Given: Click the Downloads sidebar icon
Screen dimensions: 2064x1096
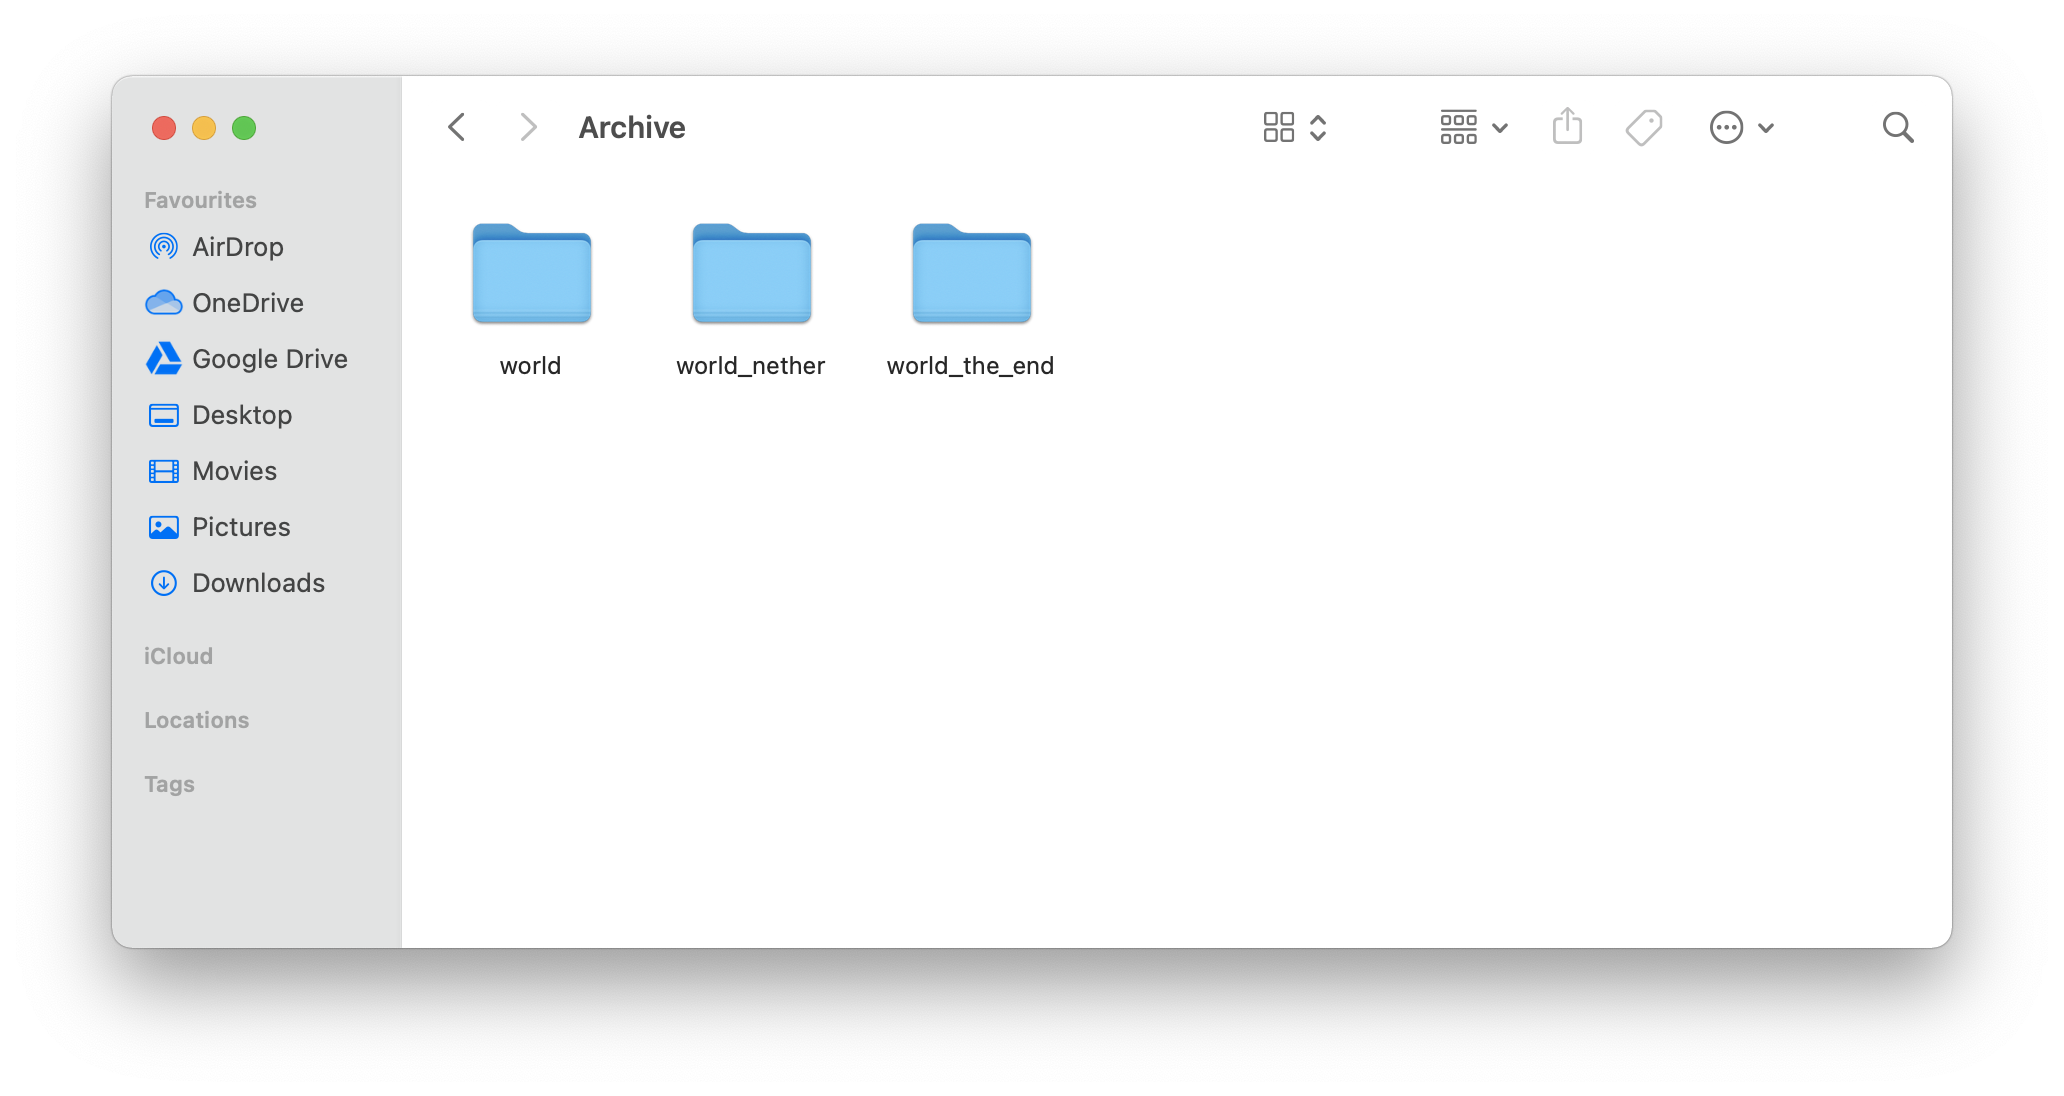Looking at the screenshot, I should [x=162, y=583].
